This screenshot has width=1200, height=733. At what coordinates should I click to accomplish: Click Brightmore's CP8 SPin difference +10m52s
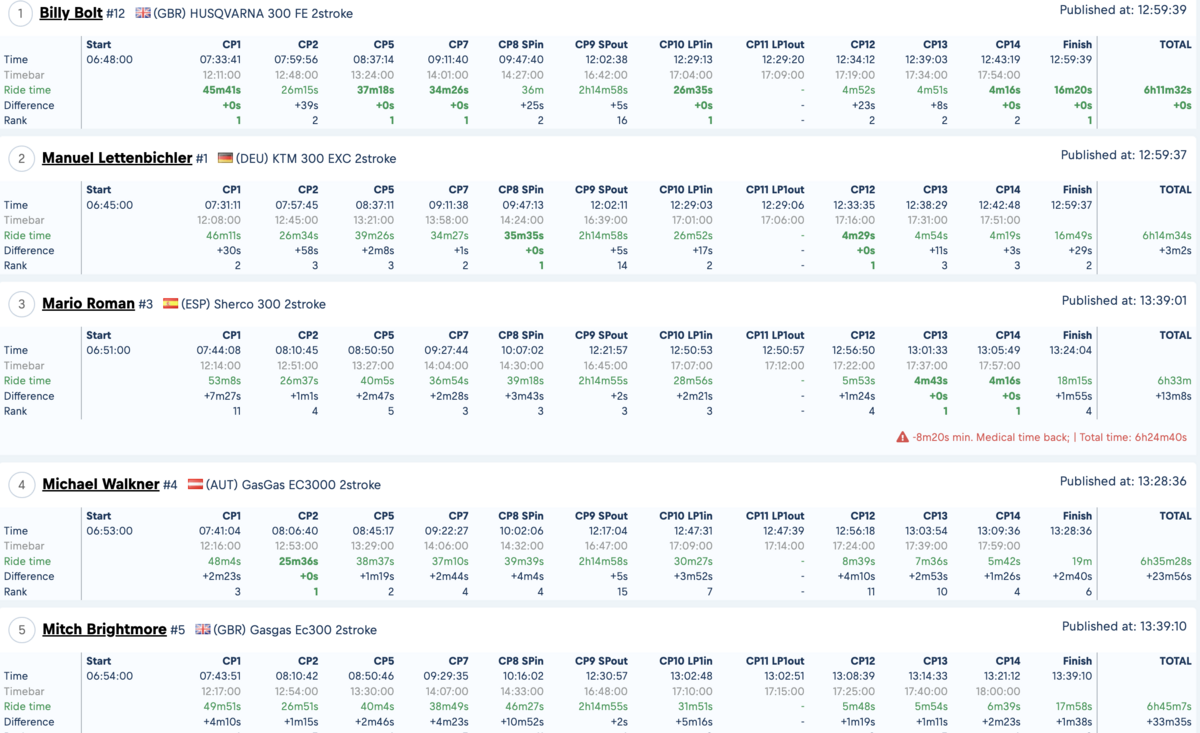pos(523,721)
